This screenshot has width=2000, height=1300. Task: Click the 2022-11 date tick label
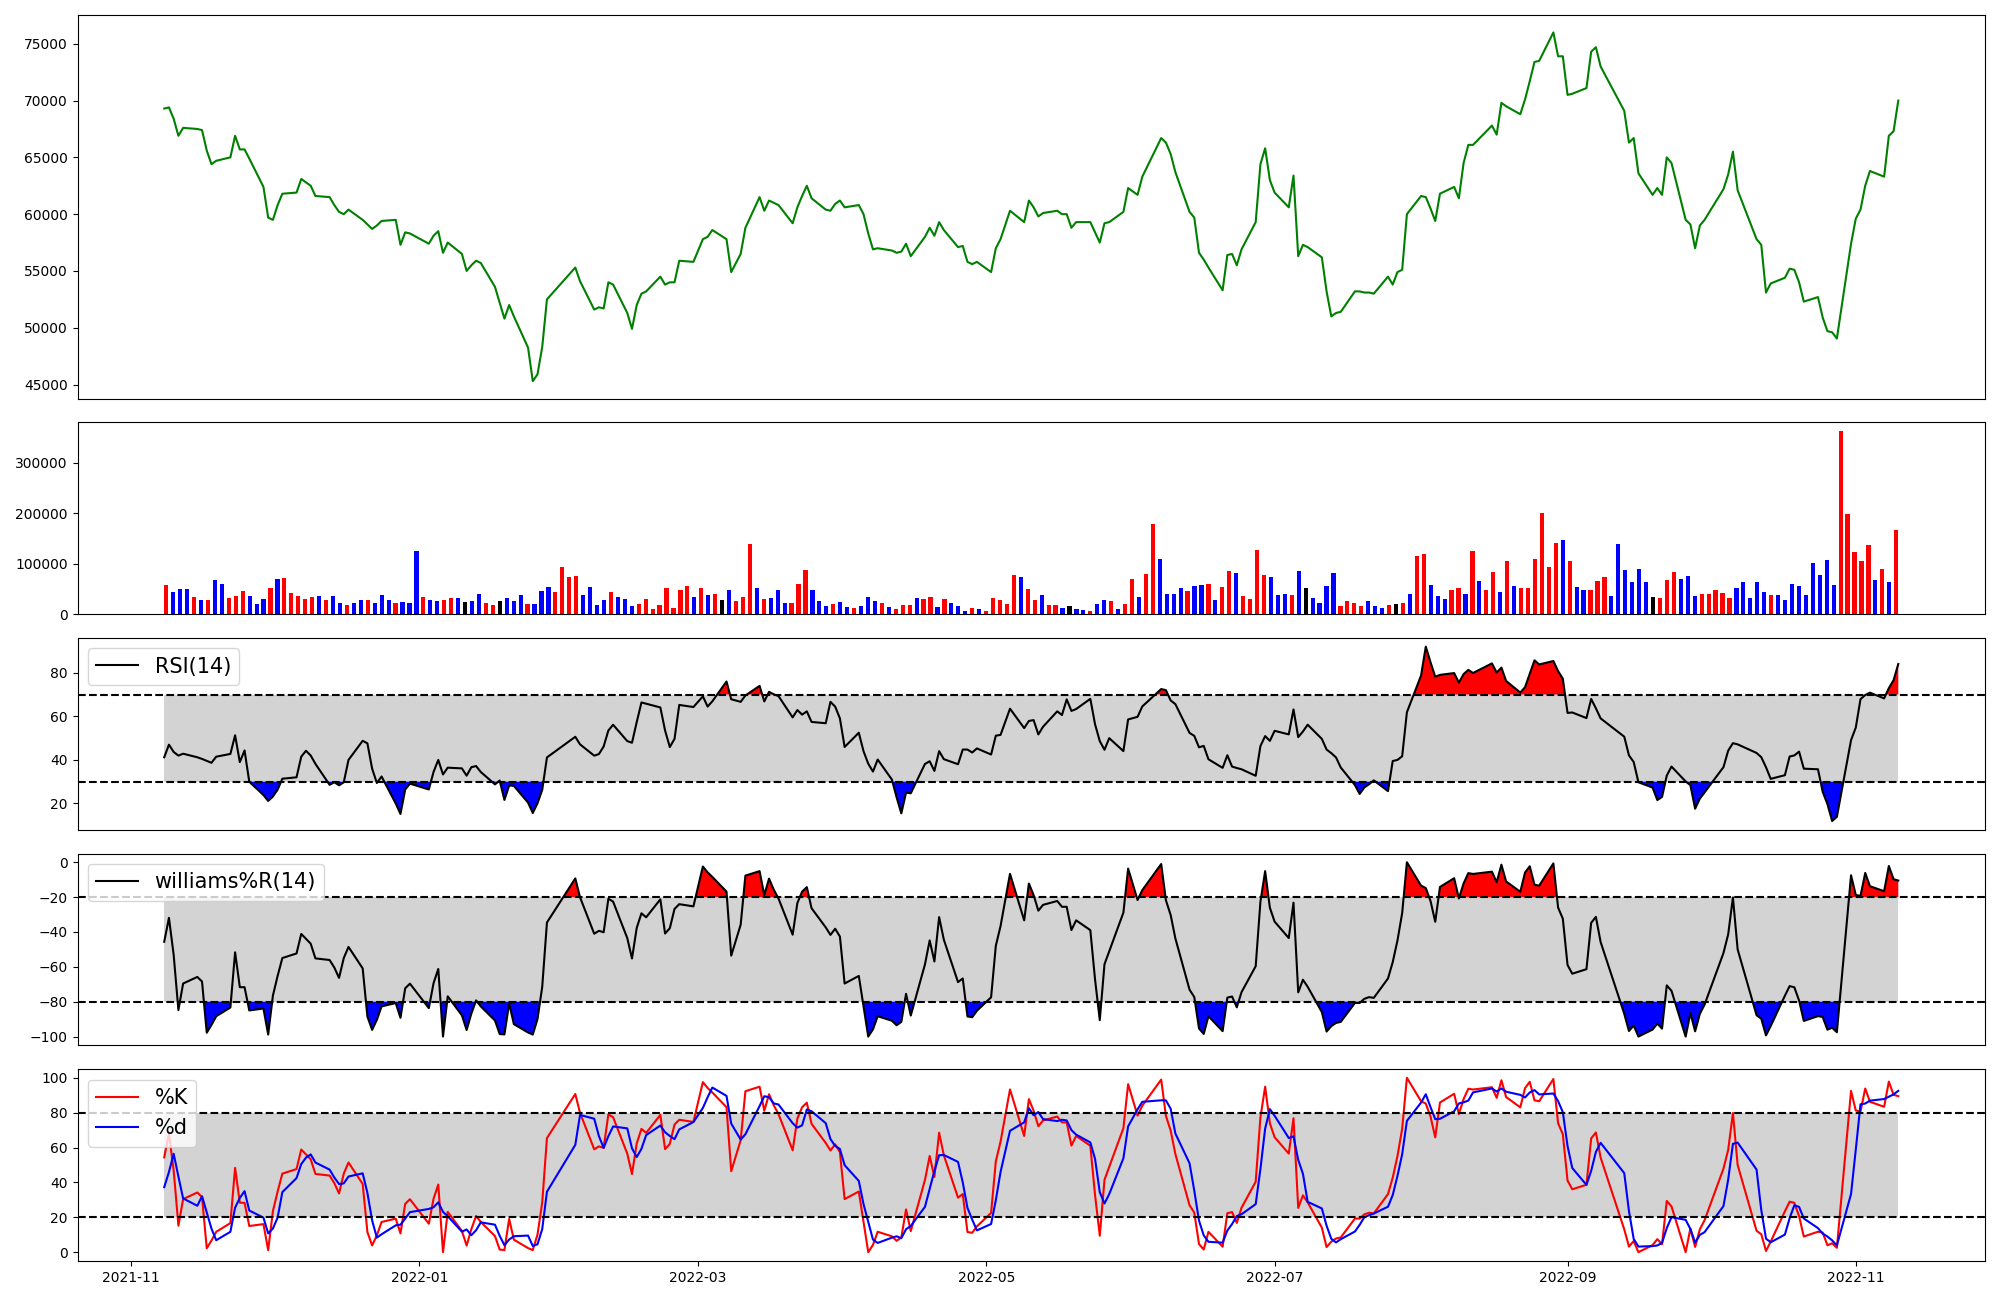click(x=1856, y=1277)
